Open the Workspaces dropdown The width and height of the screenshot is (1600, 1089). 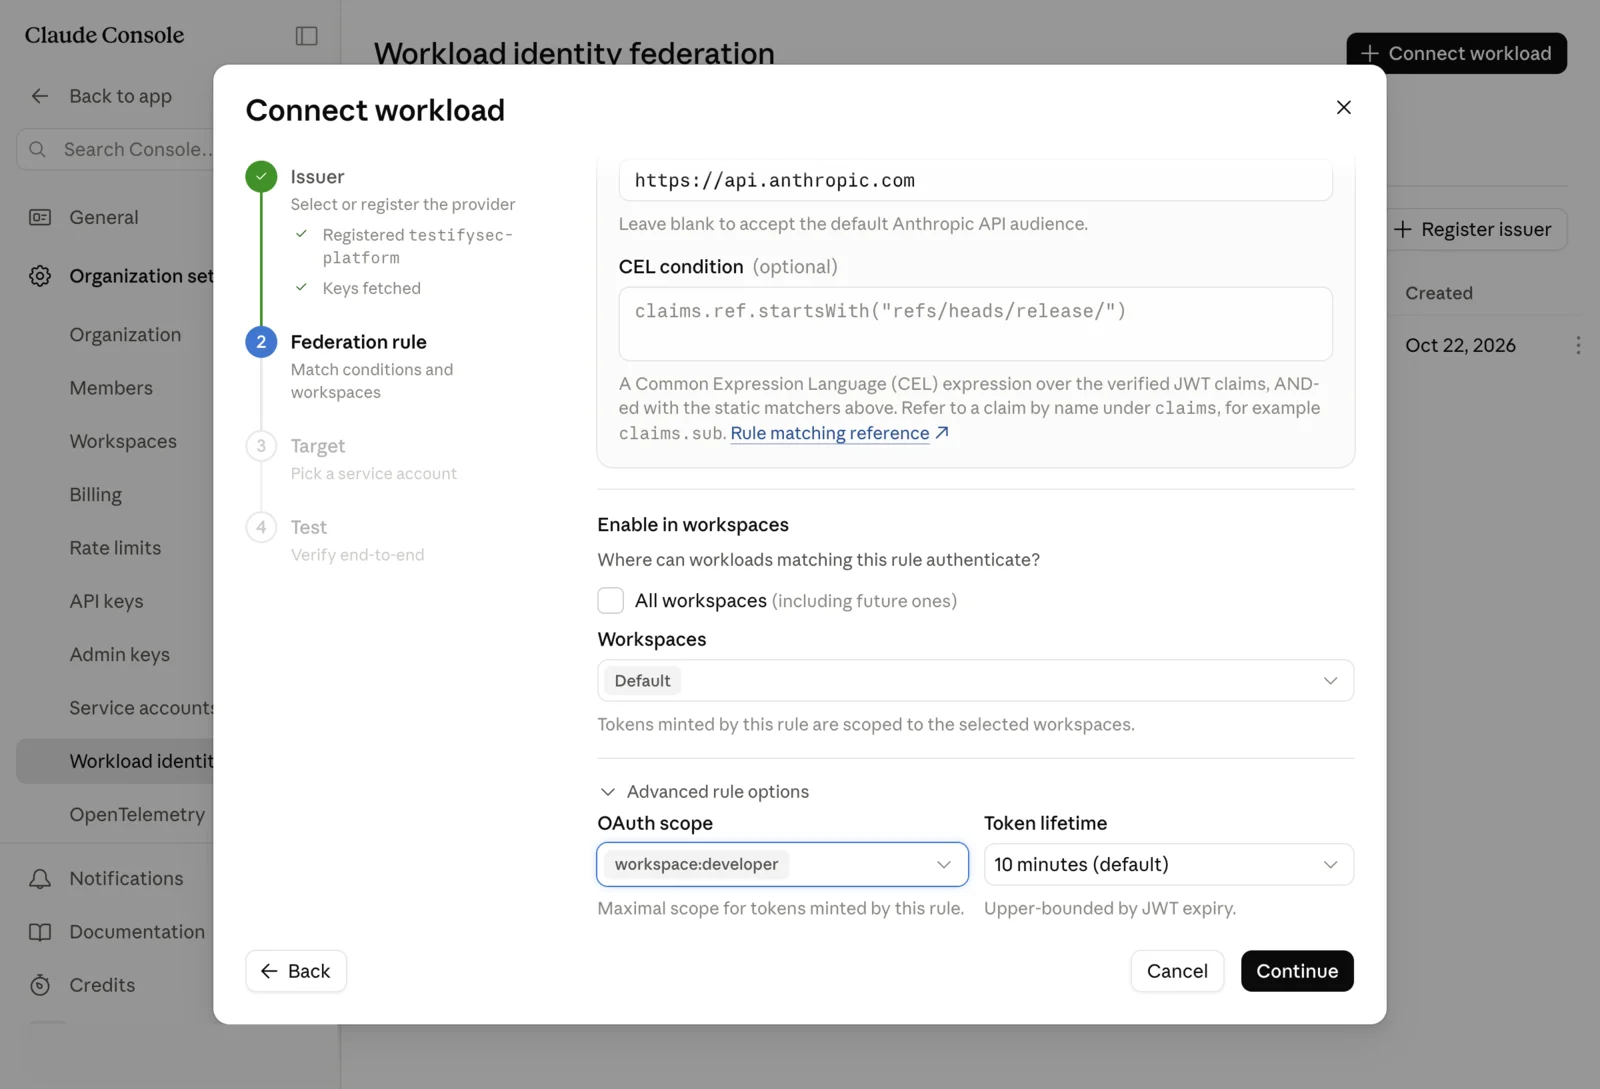975,681
